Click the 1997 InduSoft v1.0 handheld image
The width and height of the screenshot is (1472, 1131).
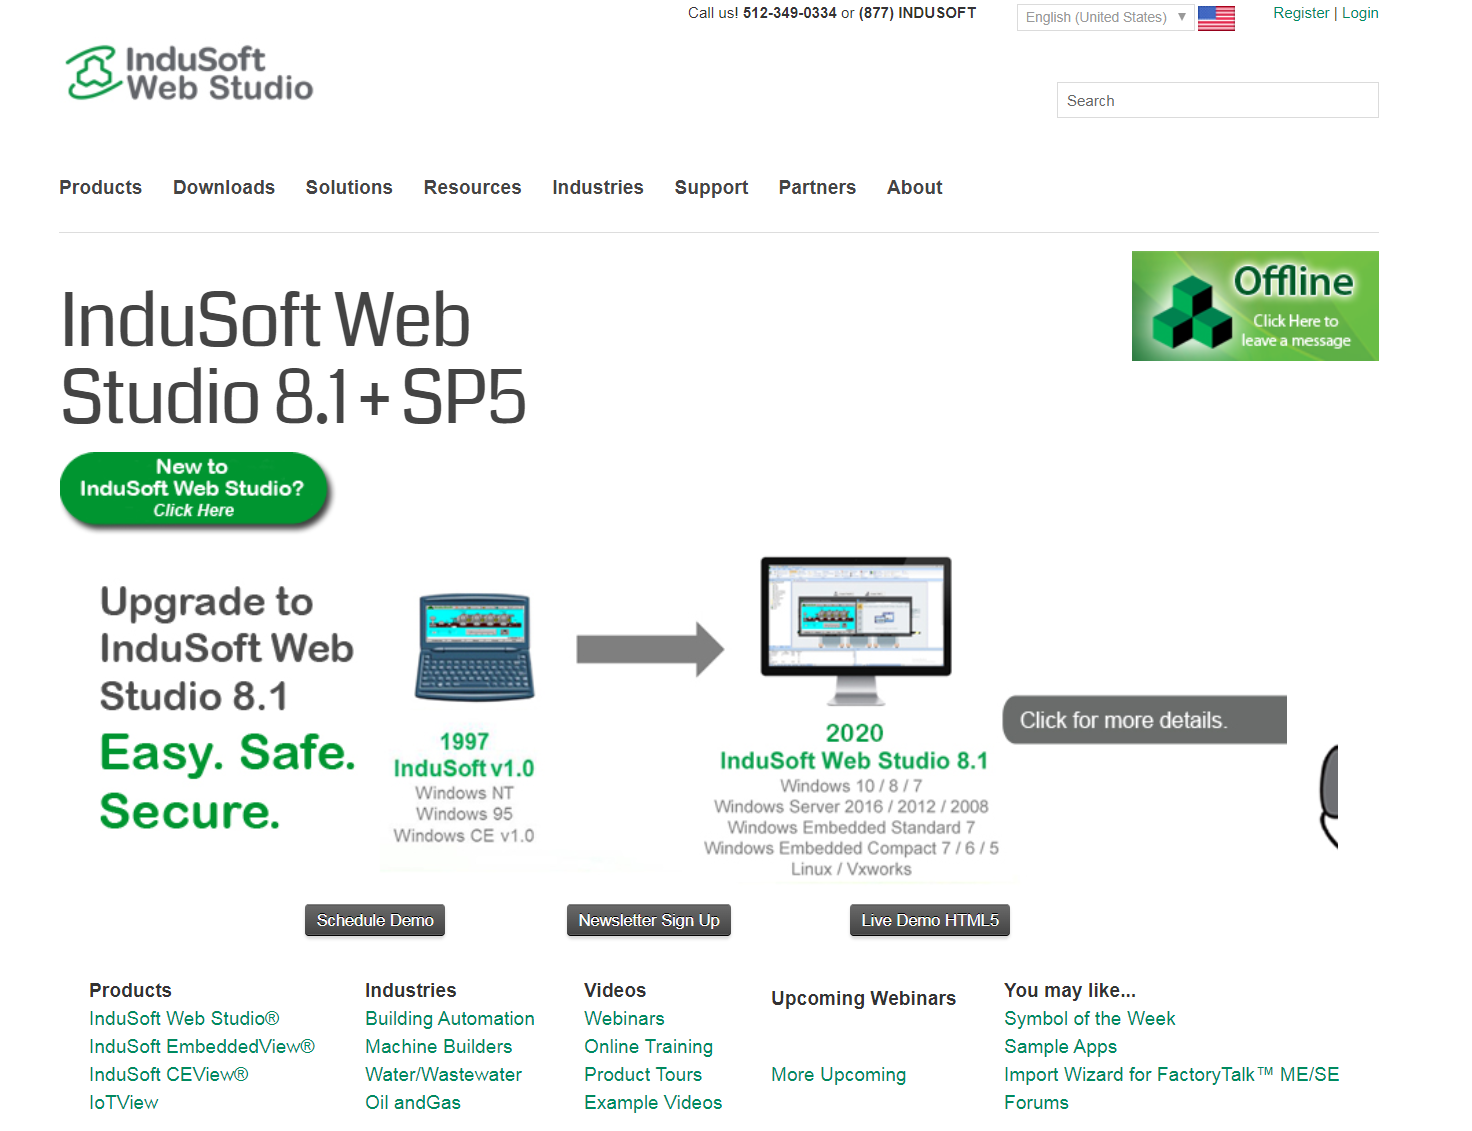(x=475, y=647)
